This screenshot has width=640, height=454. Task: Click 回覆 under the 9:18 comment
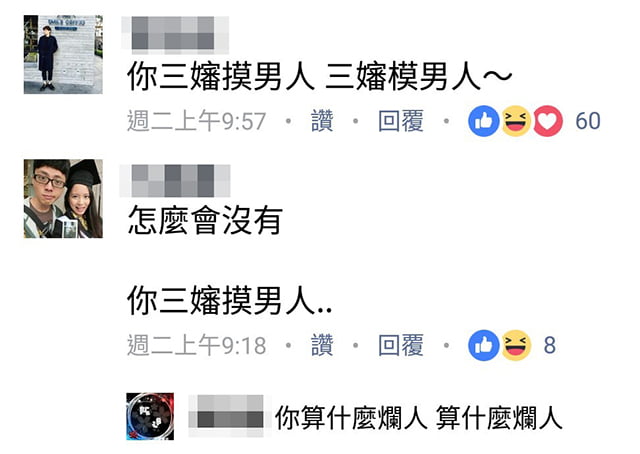tap(400, 345)
